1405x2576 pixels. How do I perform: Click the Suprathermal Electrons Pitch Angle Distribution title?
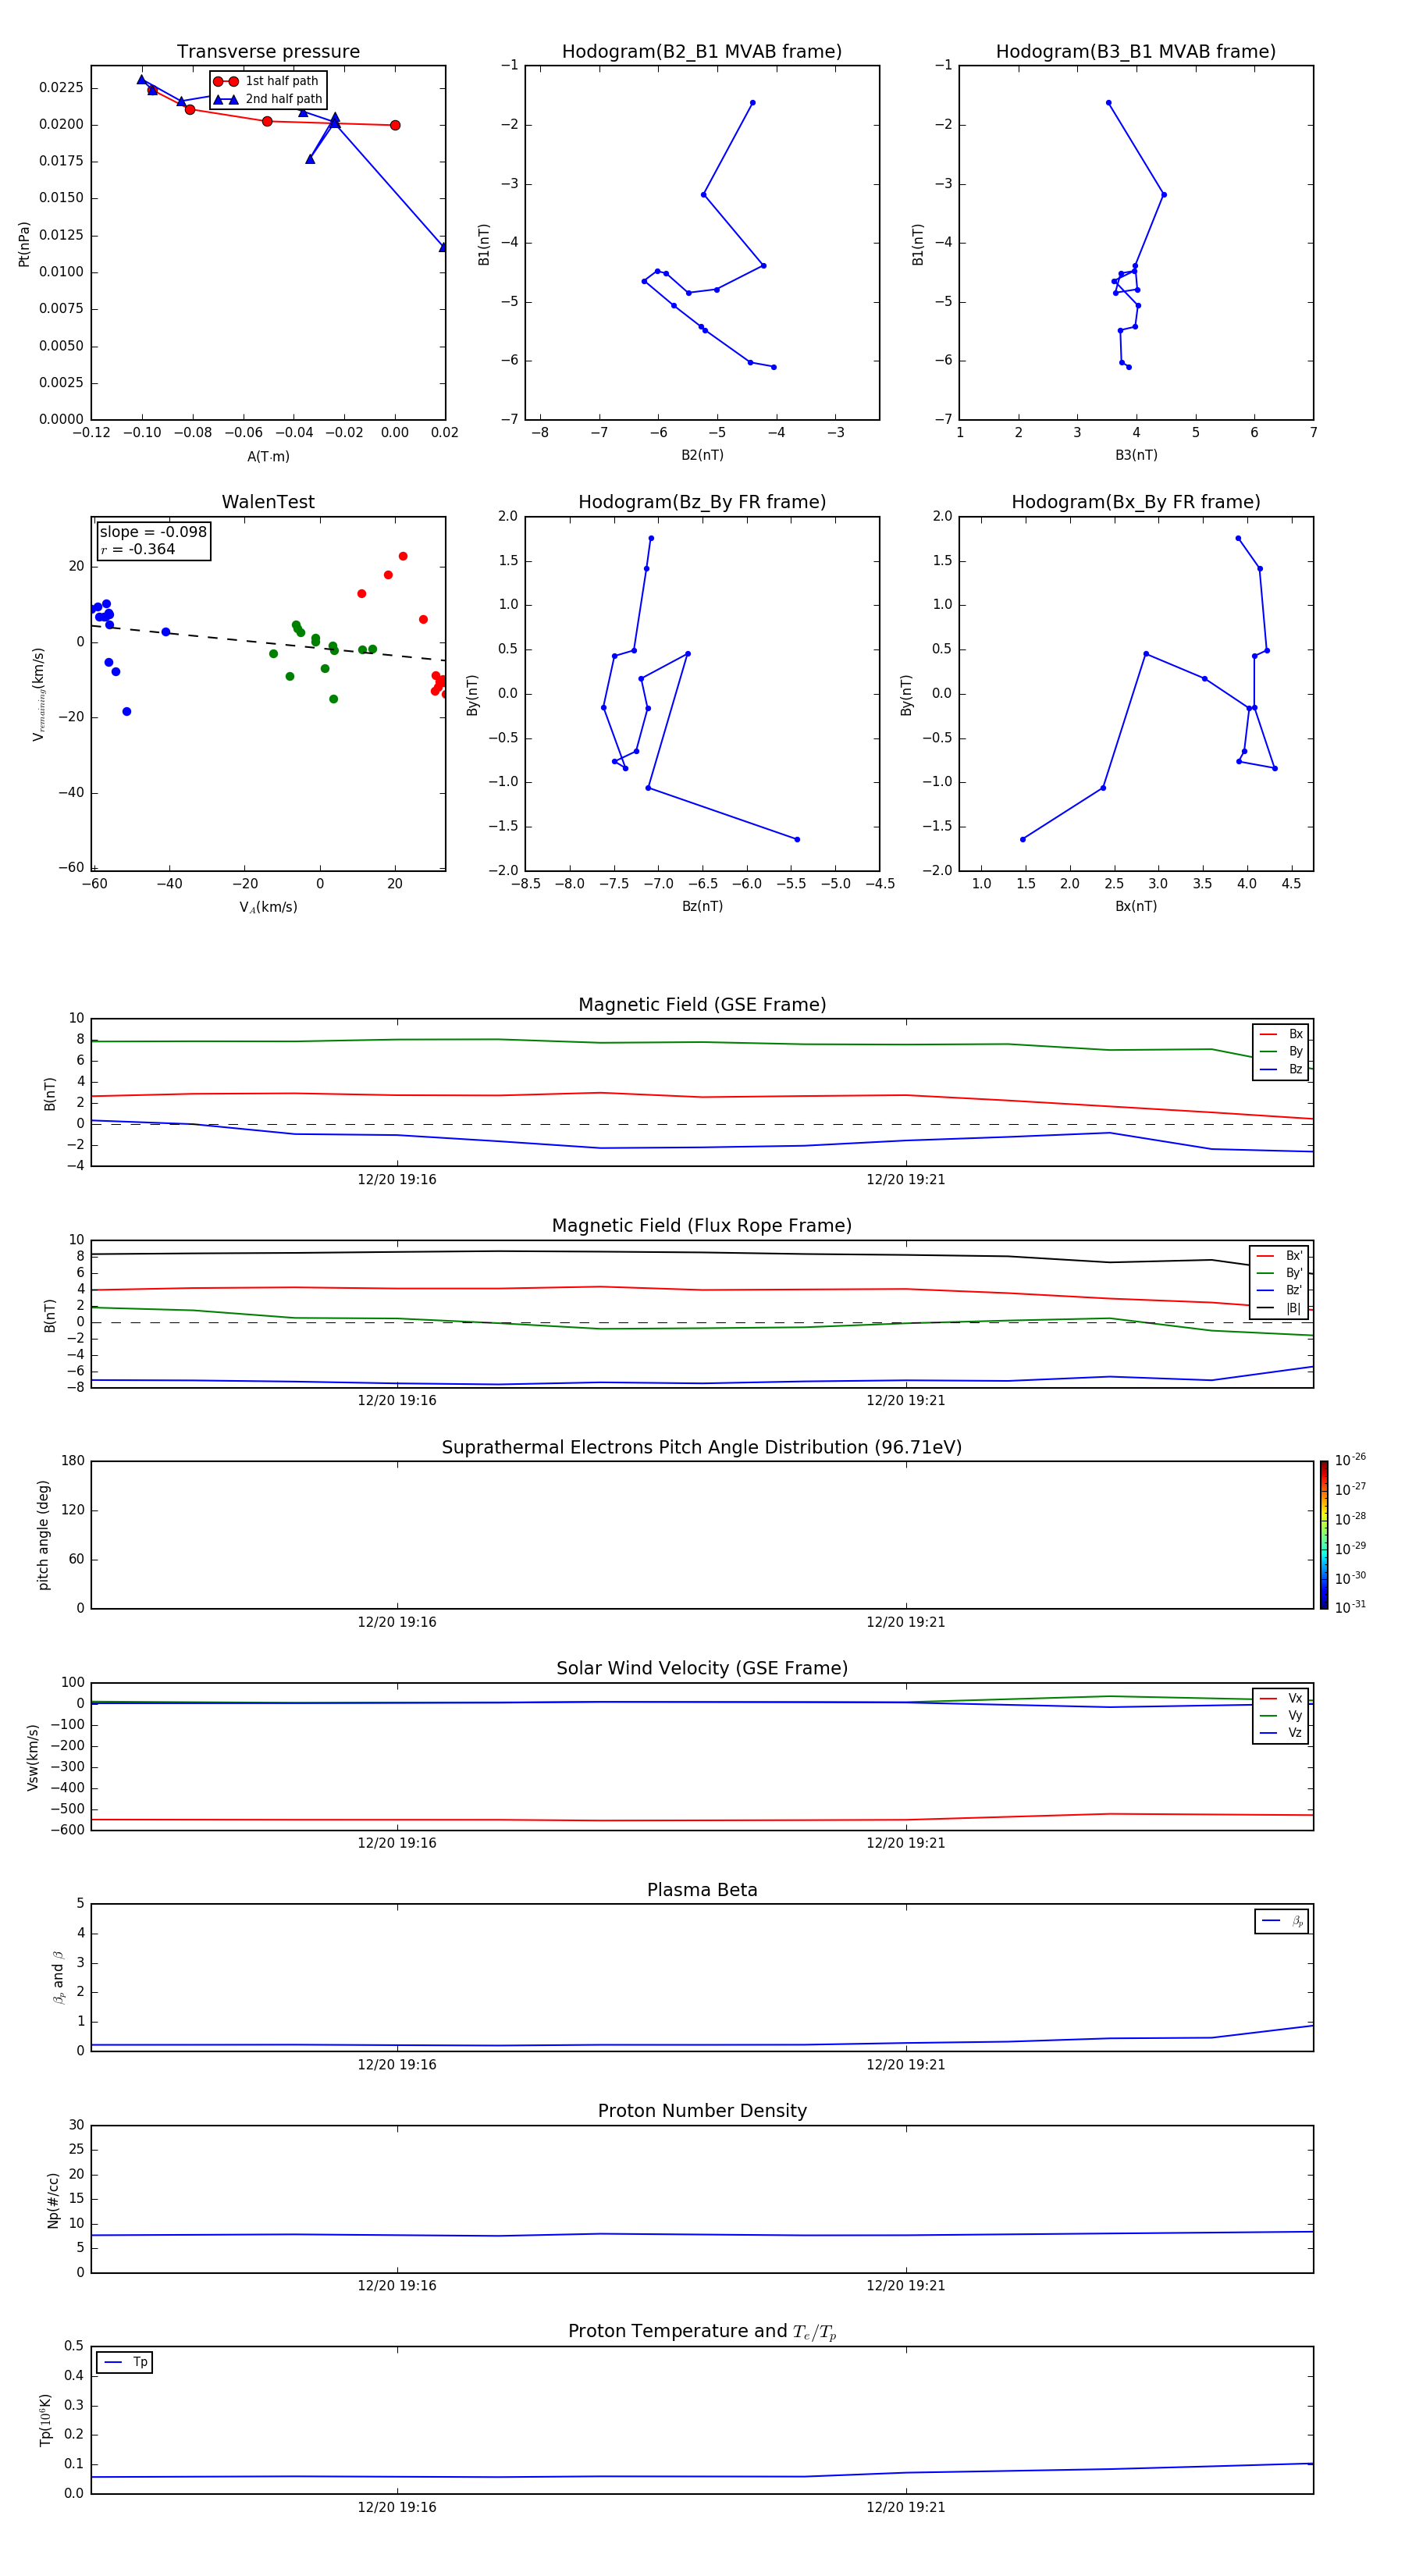(x=702, y=1448)
